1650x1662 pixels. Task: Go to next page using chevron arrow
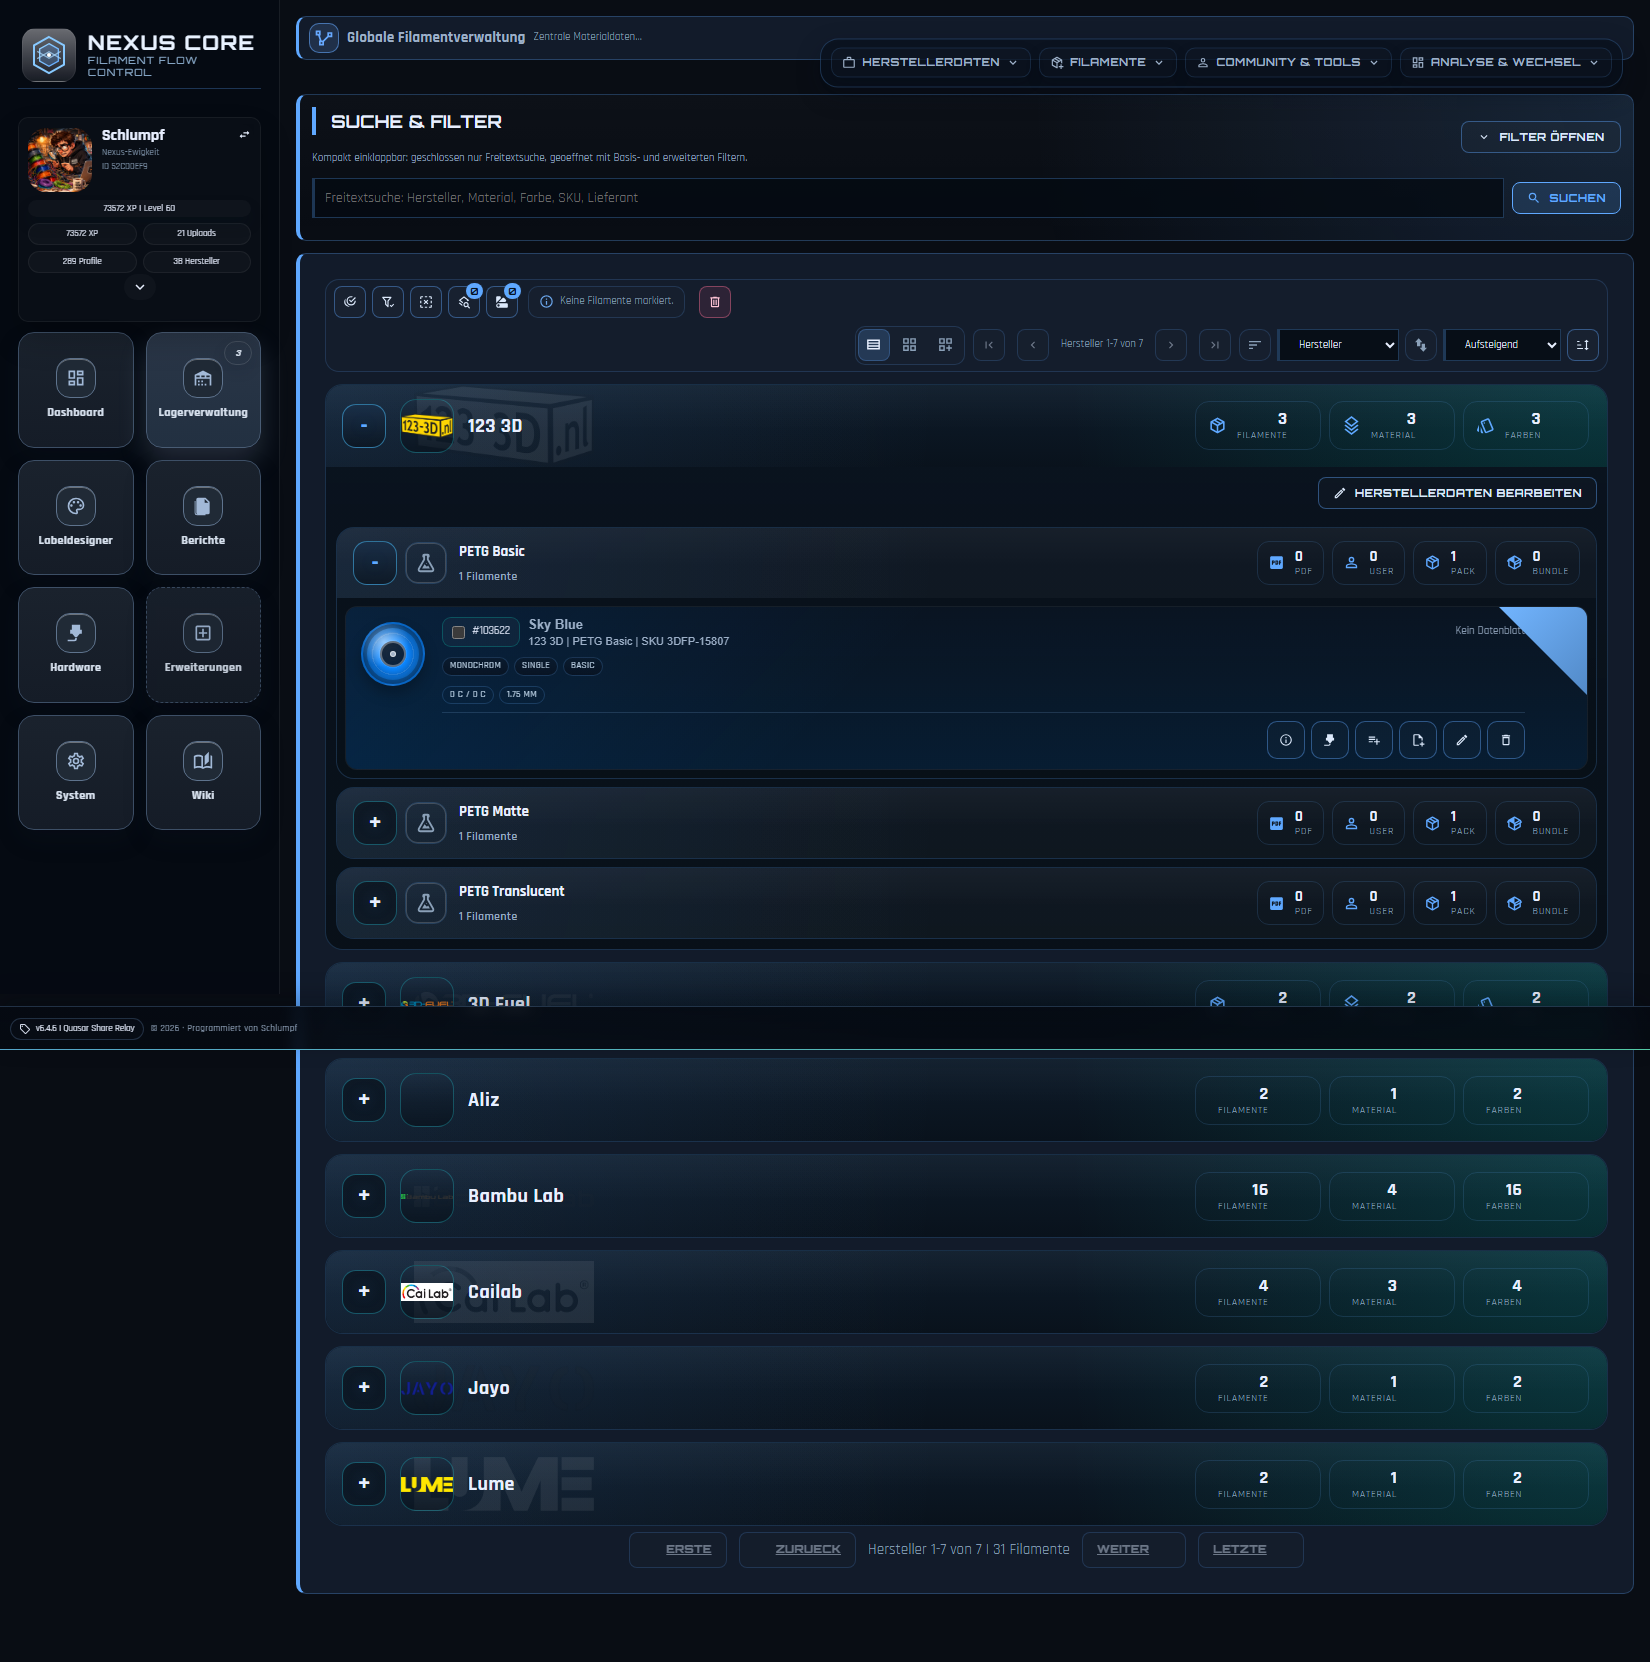pos(1171,345)
